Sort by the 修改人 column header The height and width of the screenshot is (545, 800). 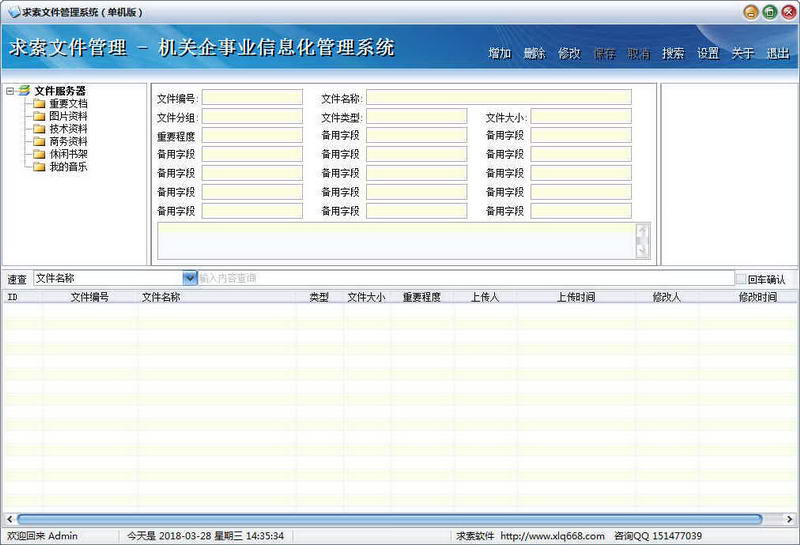point(666,297)
